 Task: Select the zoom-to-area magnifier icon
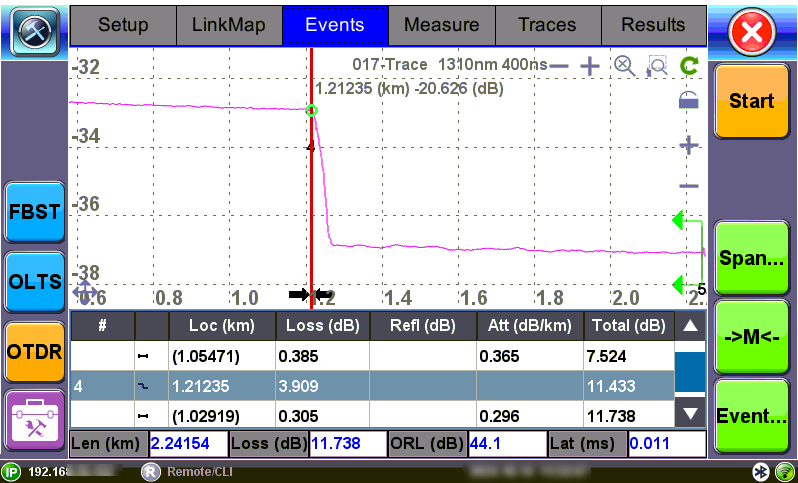point(656,66)
